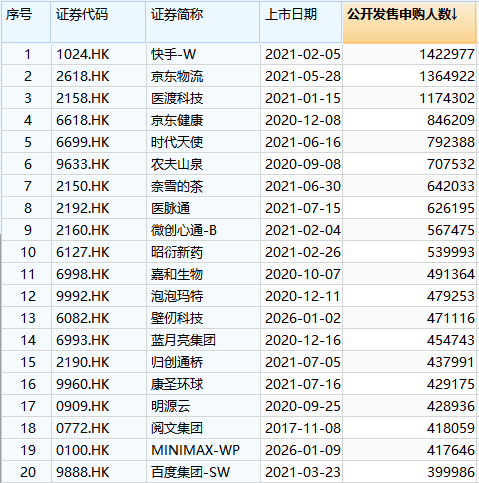Image resolution: width=479 pixels, height=483 pixels.
Task: Select the 归创通桥 name cell
Action: coord(203,362)
